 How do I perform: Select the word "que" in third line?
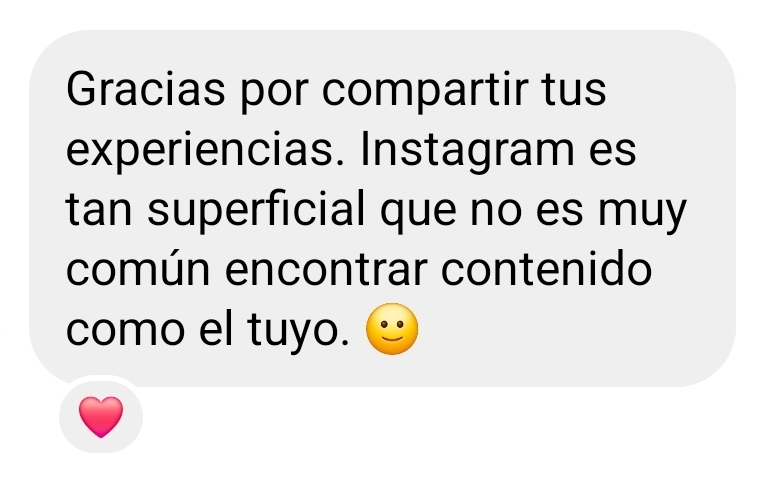tap(418, 213)
